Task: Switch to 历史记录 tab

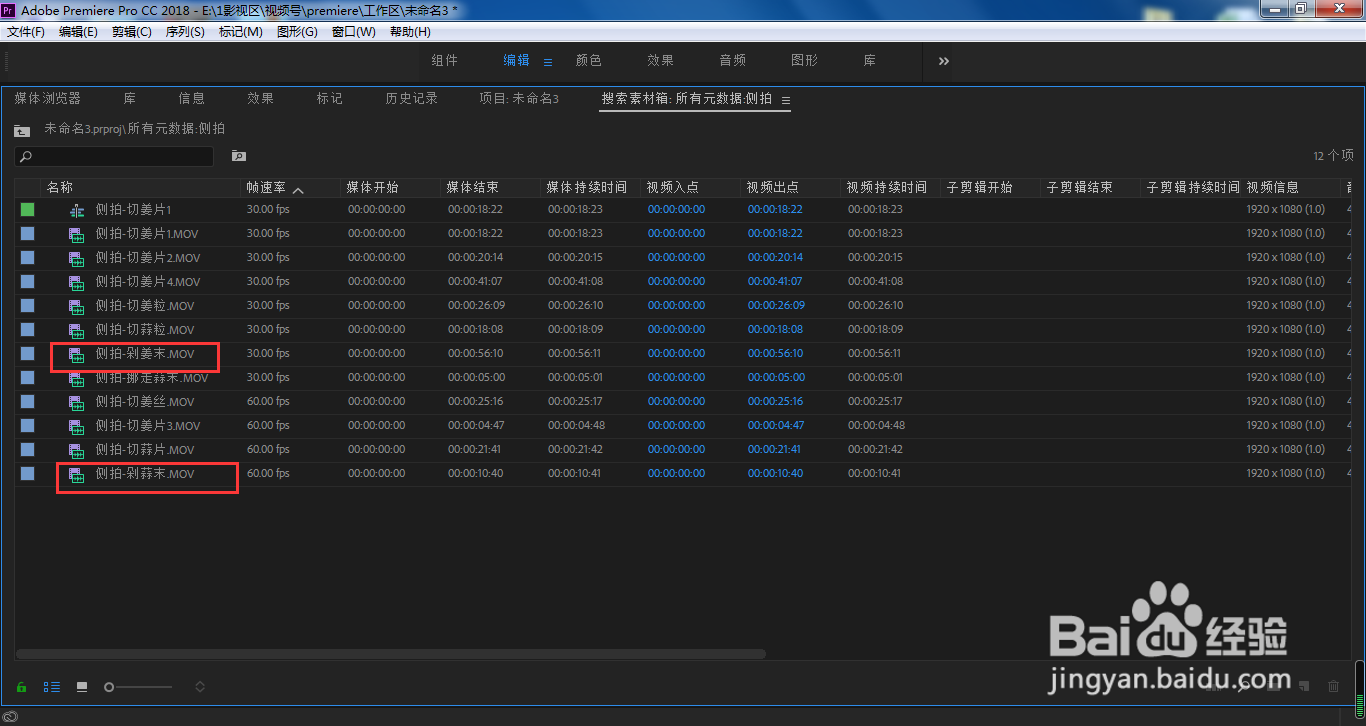Action: [x=412, y=98]
